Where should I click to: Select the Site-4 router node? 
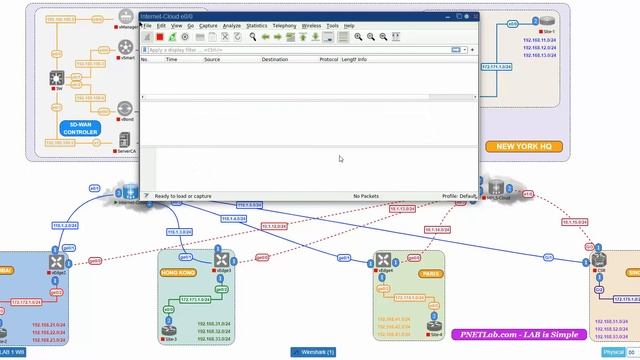(x=434, y=327)
